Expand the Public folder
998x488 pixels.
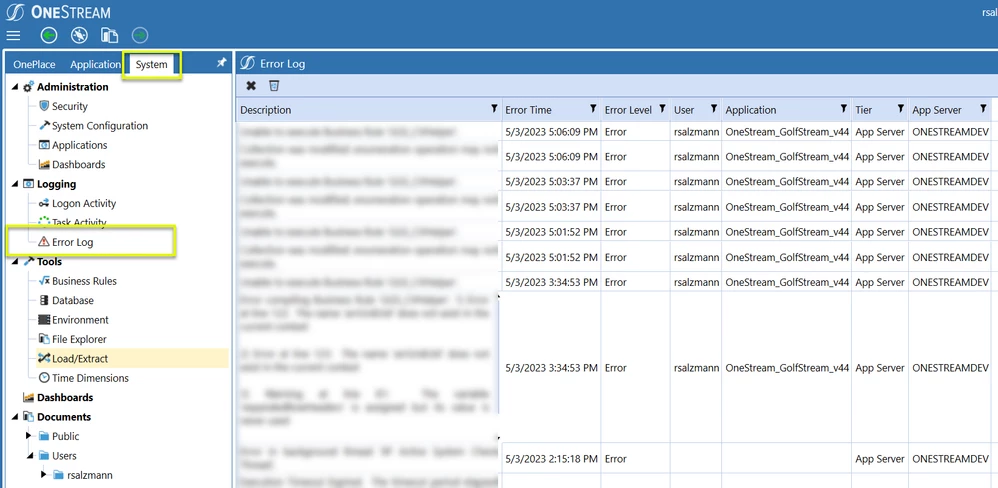(29, 436)
